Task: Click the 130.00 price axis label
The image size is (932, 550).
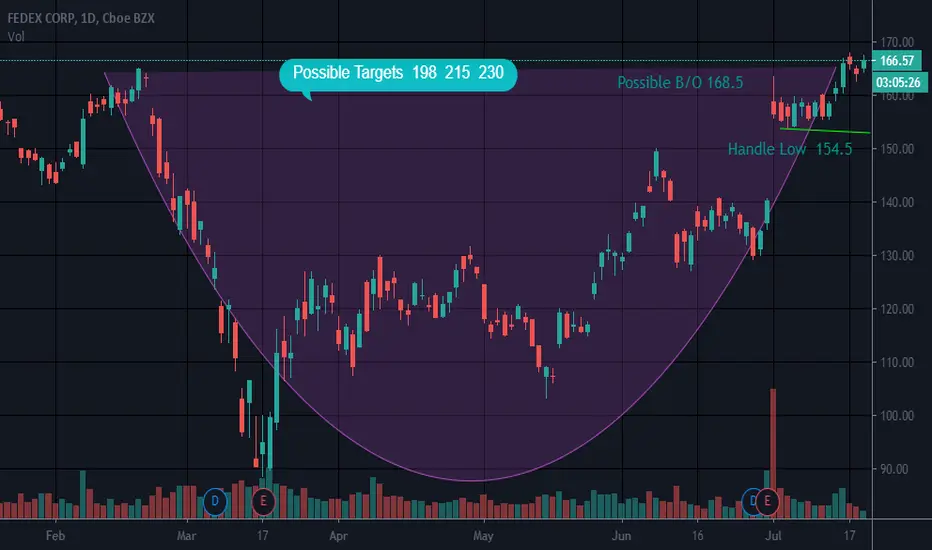Action: (897, 256)
